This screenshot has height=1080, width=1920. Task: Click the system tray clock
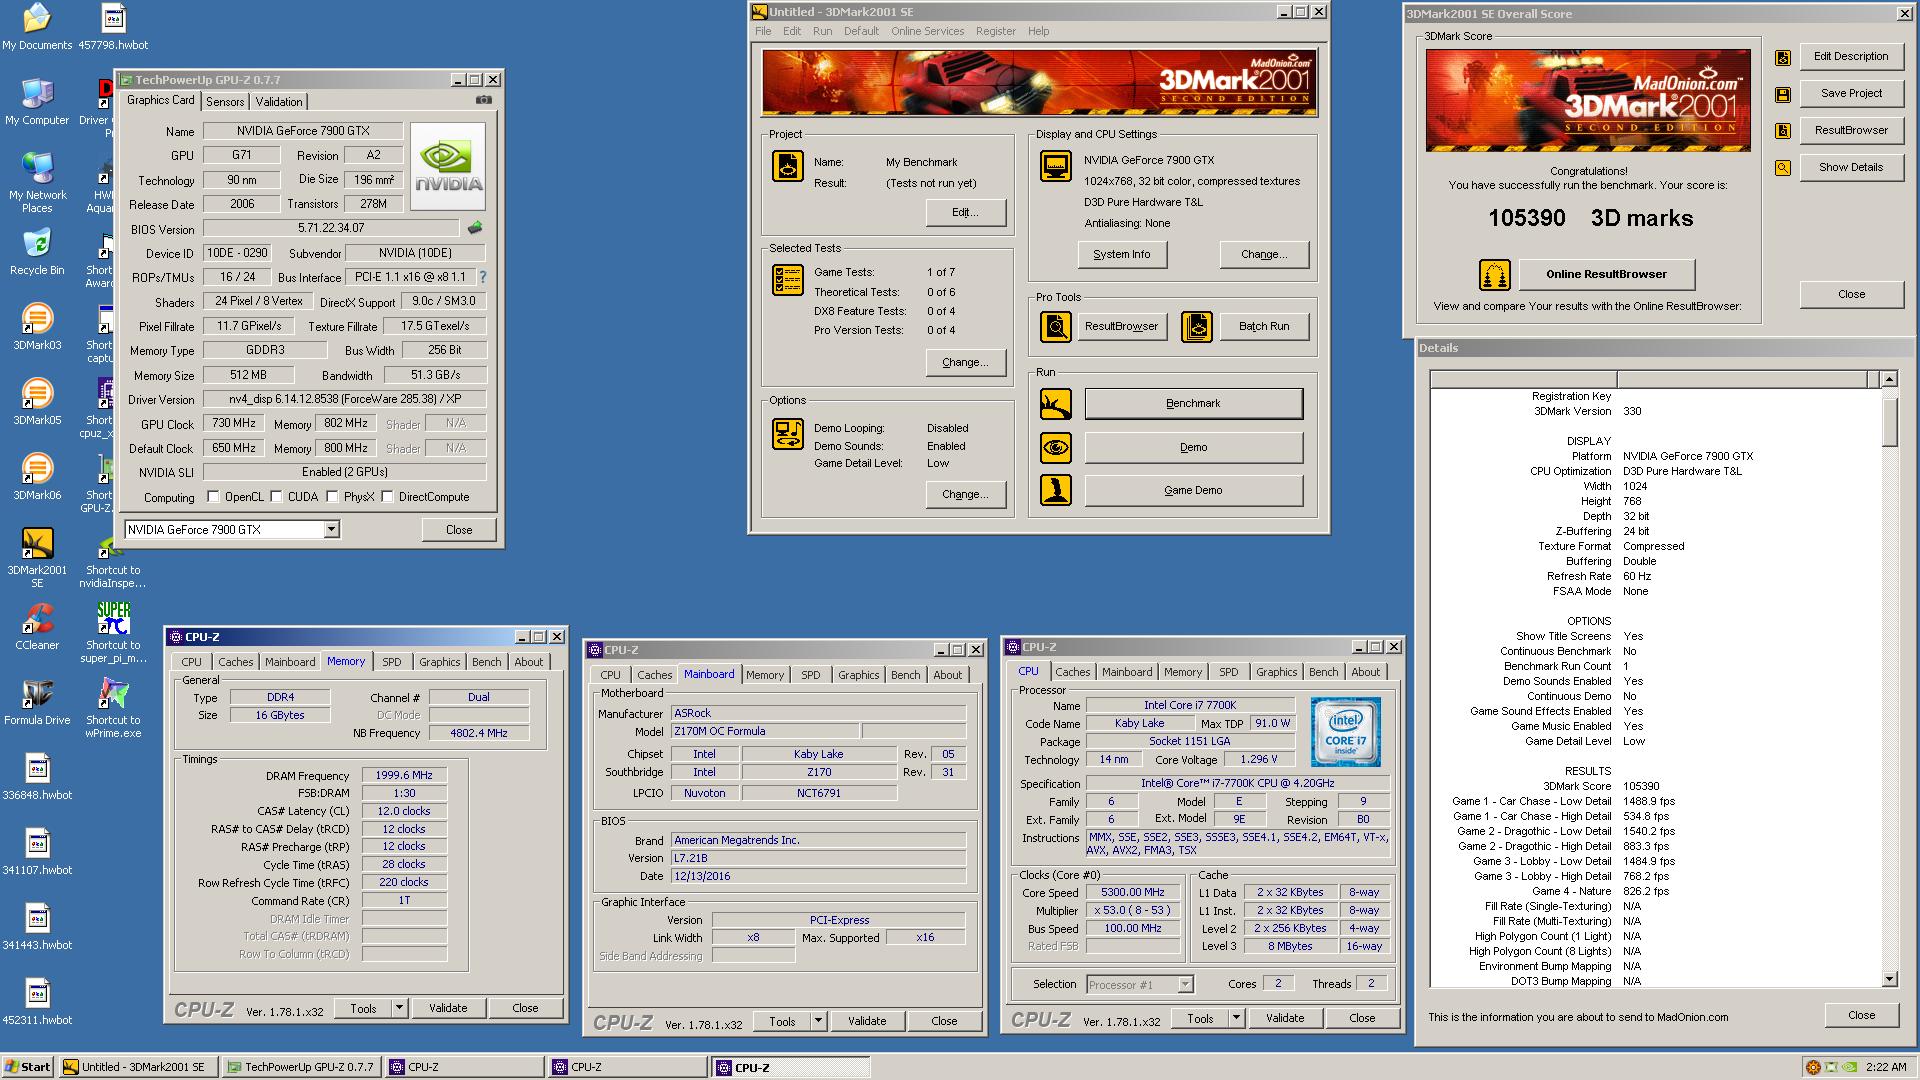coord(1886,1067)
